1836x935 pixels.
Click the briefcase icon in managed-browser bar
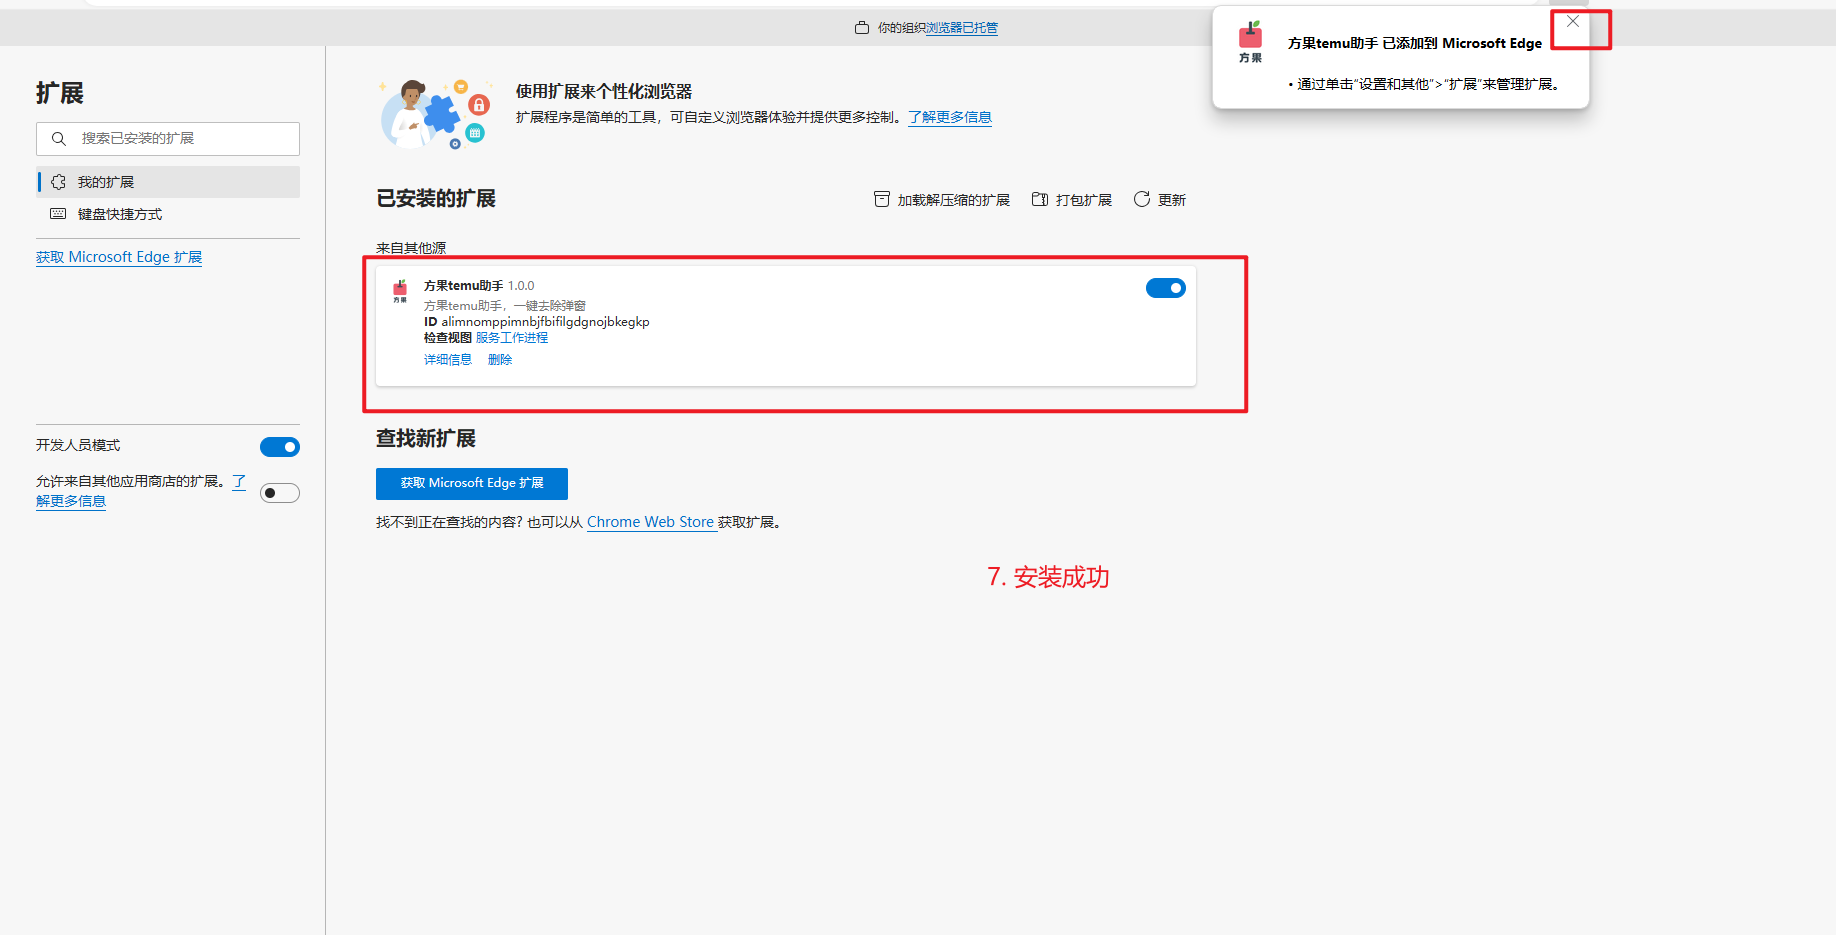tap(862, 28)
